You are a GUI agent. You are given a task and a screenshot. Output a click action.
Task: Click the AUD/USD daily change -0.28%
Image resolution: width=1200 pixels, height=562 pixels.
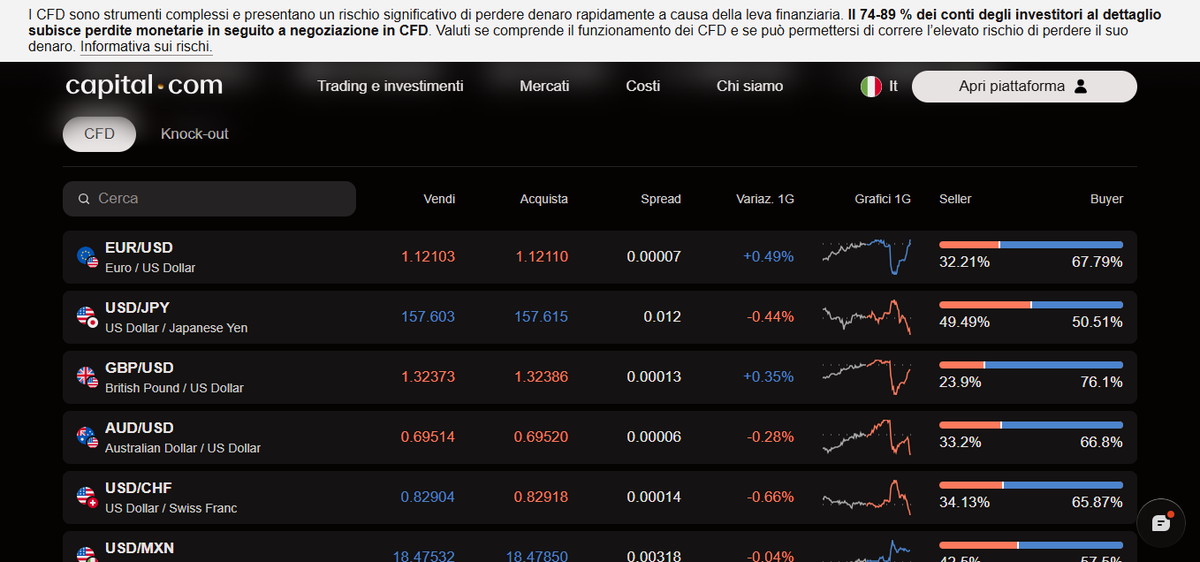pos(770,437)
